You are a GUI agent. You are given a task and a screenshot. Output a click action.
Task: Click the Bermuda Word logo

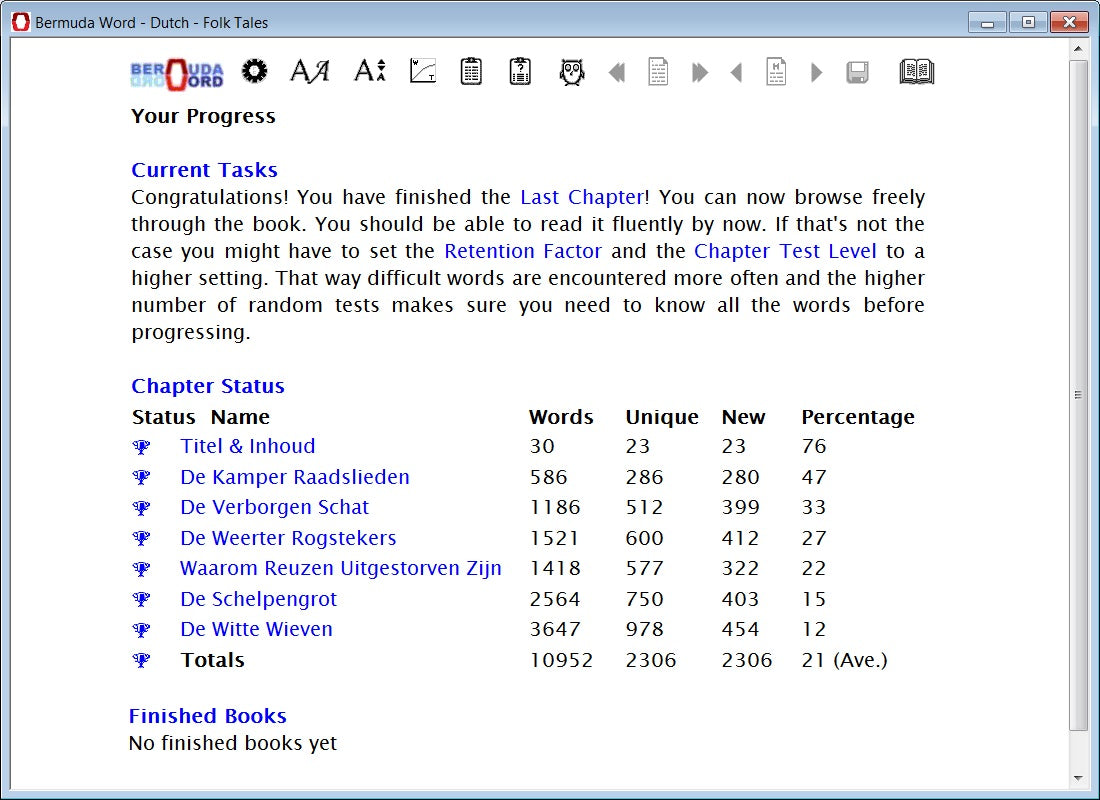[x=177, y=73]
